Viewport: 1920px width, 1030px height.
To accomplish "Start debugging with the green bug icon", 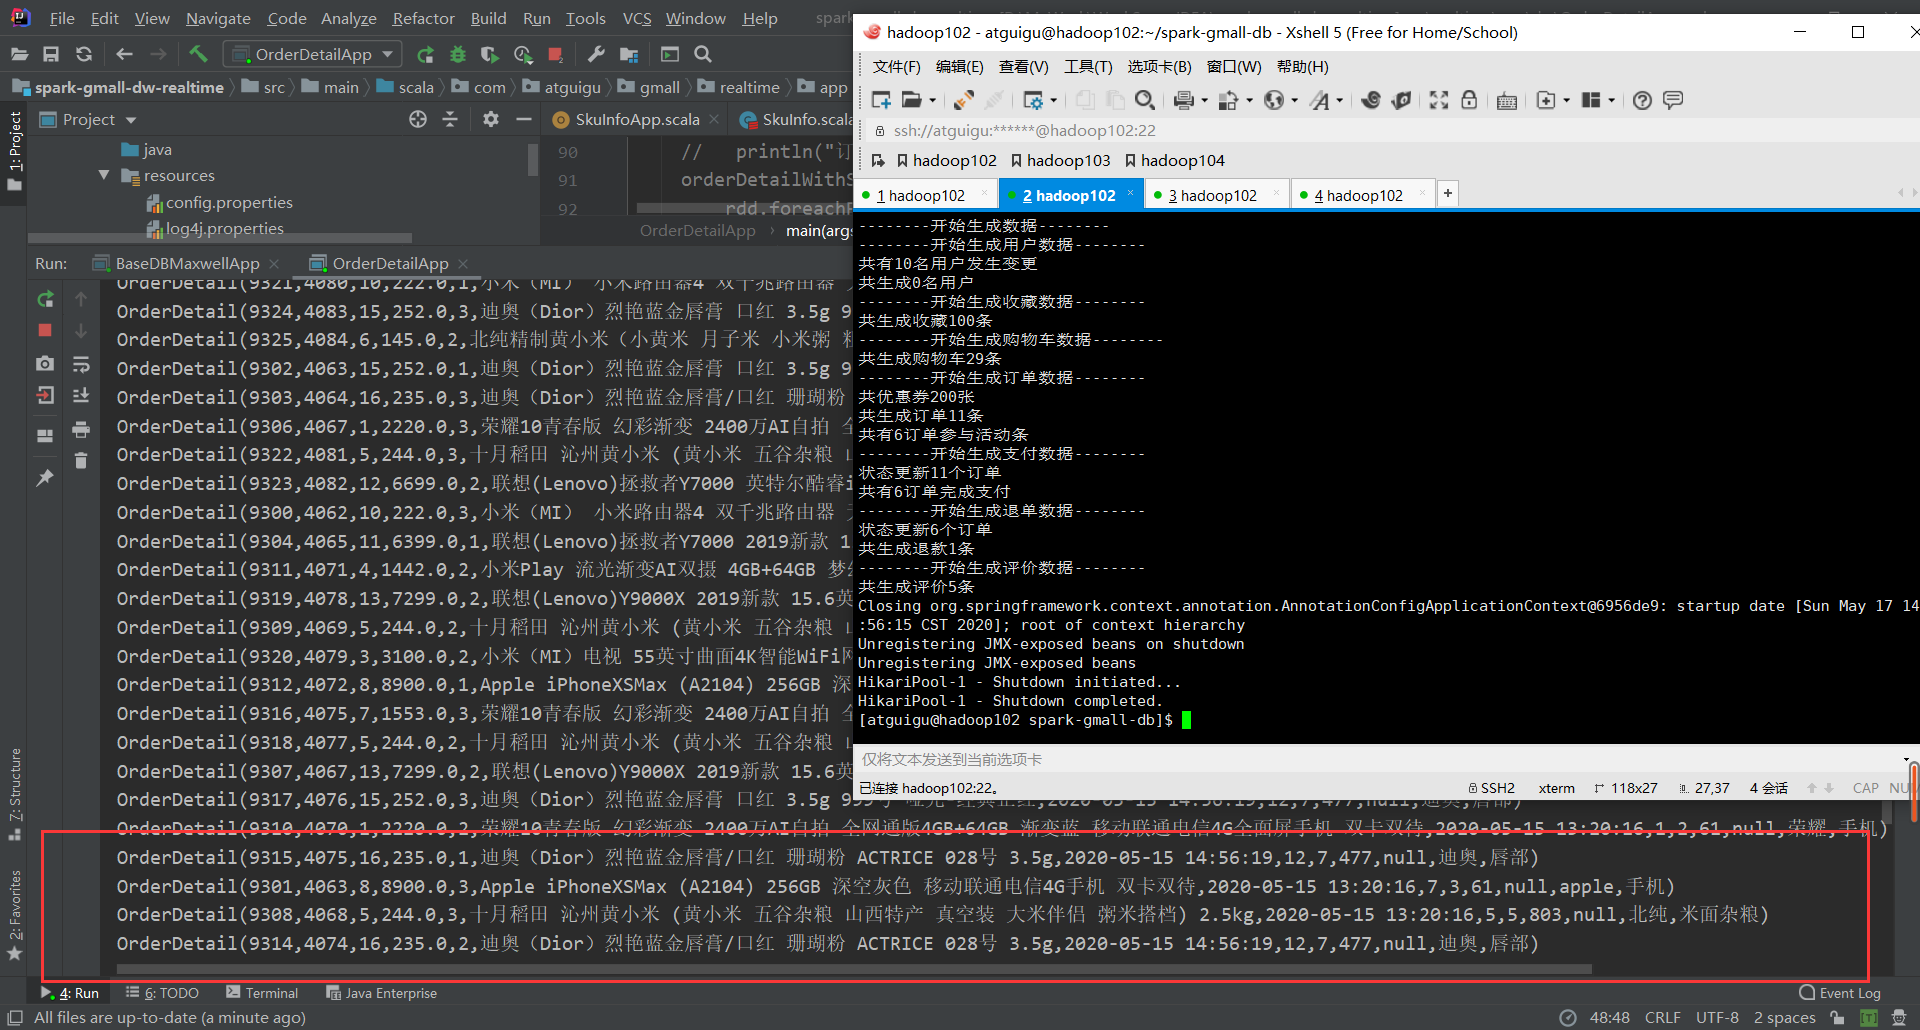I will pos(458,54).
